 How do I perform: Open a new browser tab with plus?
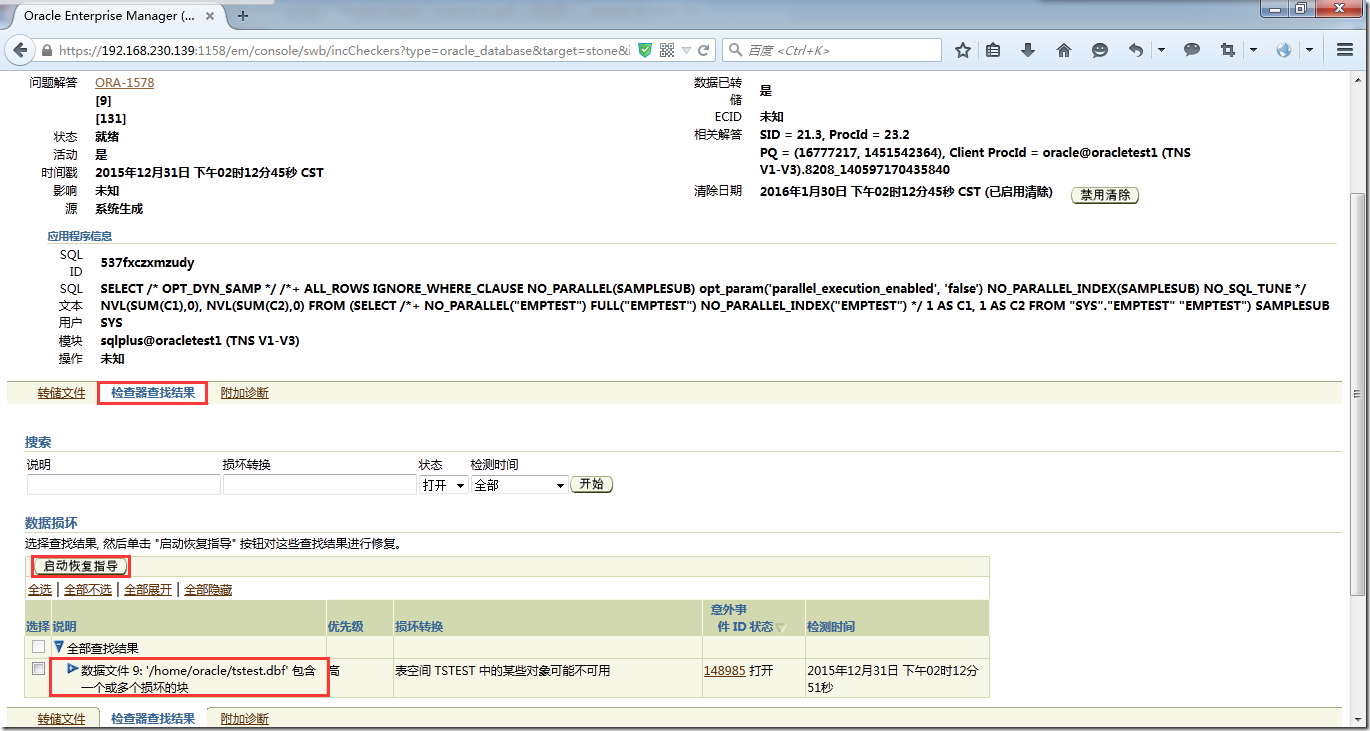[x=243, y=16]
